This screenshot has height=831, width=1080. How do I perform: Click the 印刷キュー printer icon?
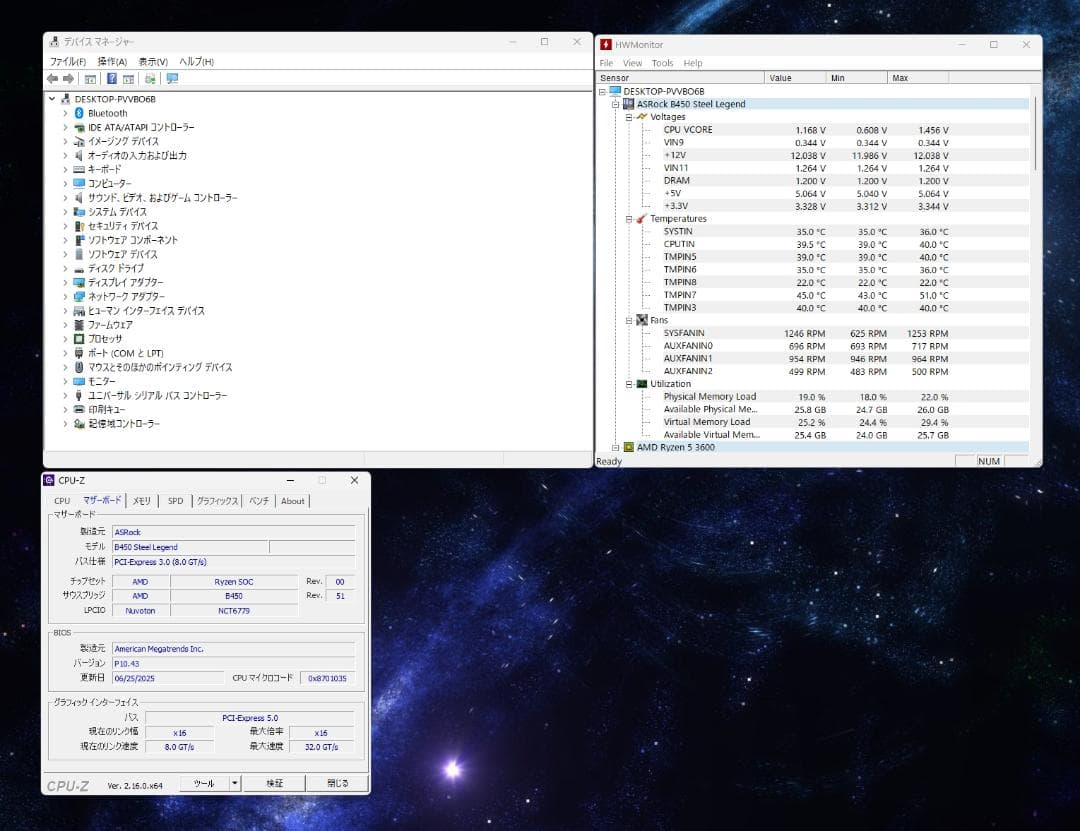point(79,409)
